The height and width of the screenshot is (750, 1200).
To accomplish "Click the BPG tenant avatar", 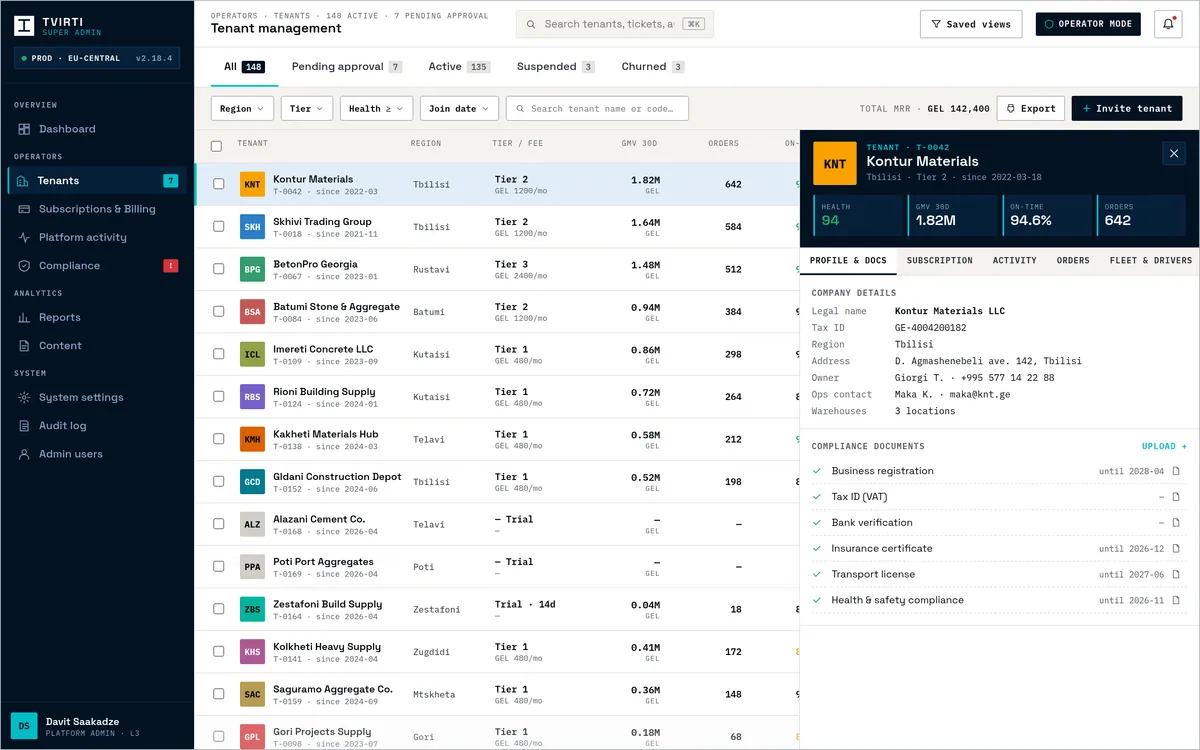I will 252,270.
